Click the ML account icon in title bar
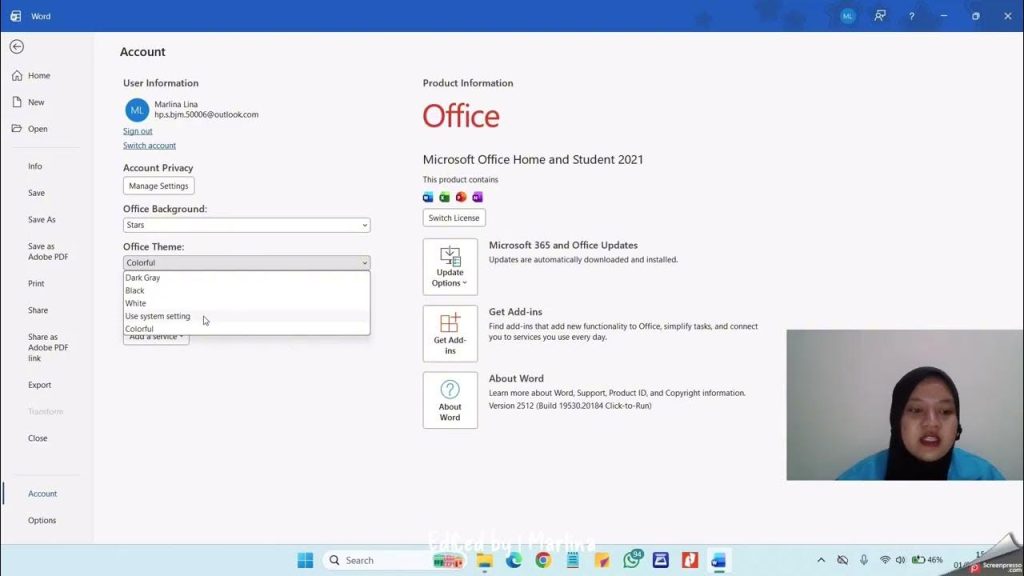 tap(848, 16)
